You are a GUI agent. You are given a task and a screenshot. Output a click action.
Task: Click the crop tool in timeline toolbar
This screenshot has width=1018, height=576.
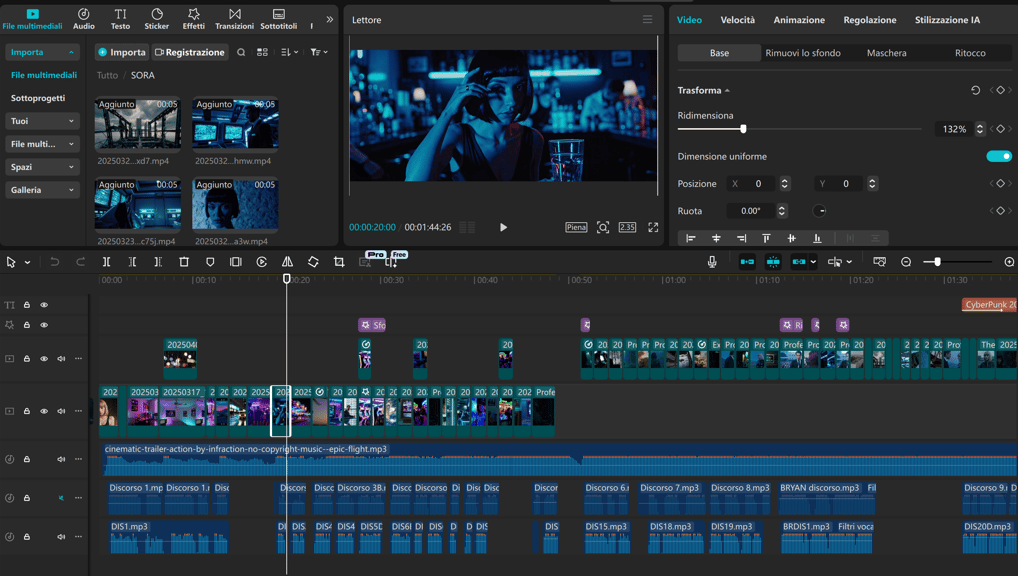click(339, 262)
